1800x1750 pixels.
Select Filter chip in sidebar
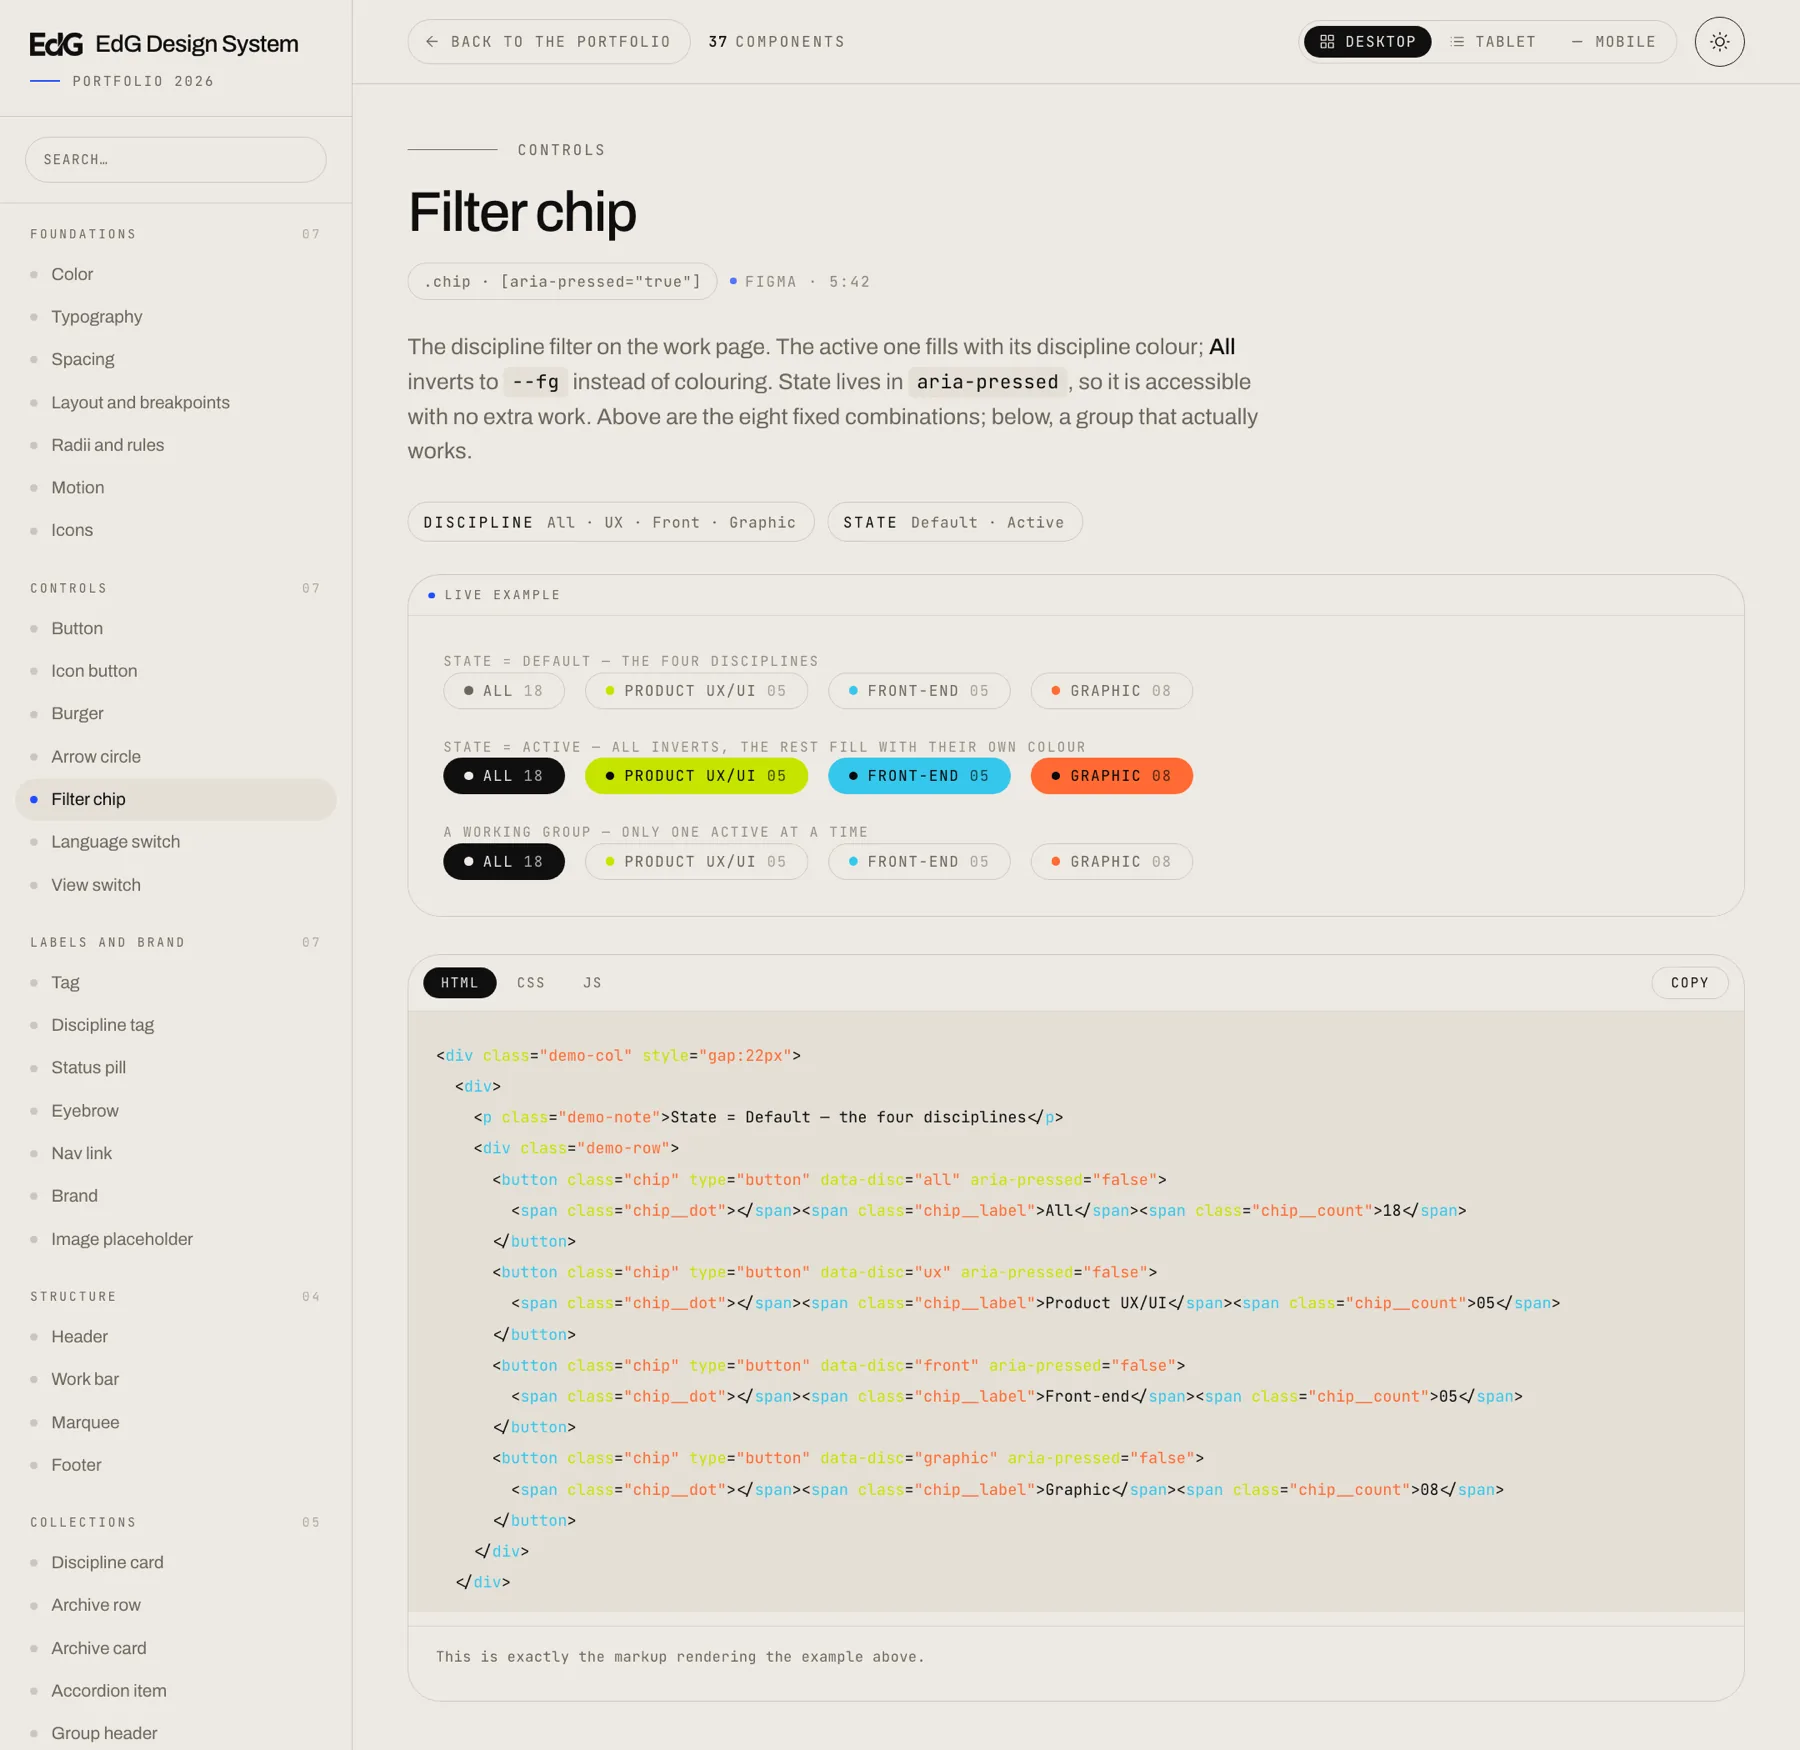pyautogui.click(x=176, y=799)
